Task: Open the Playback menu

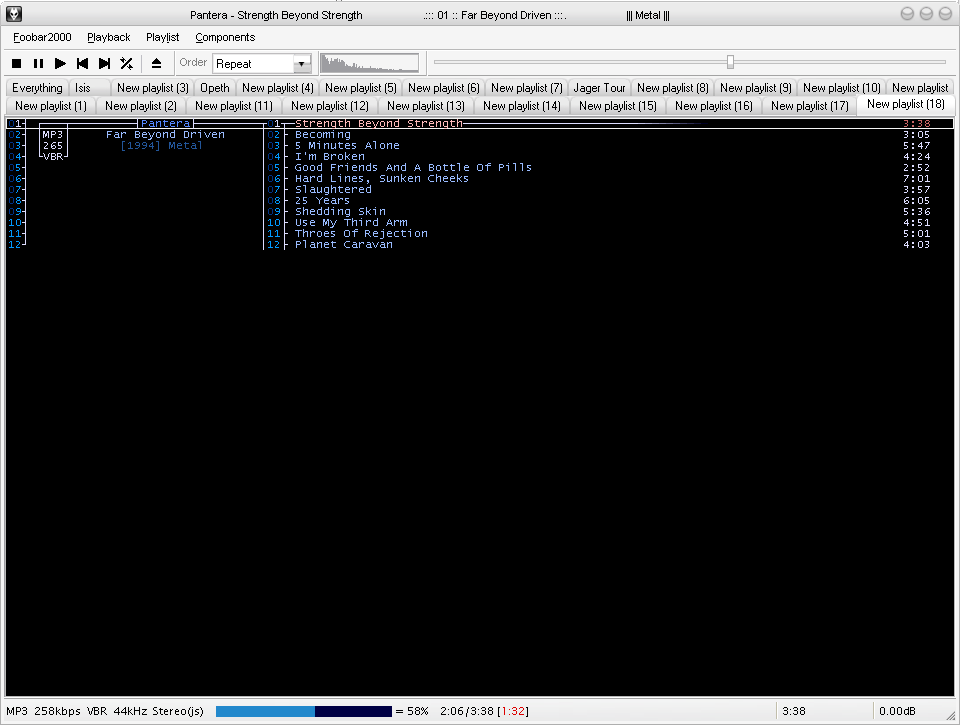Action: (108, 37)
